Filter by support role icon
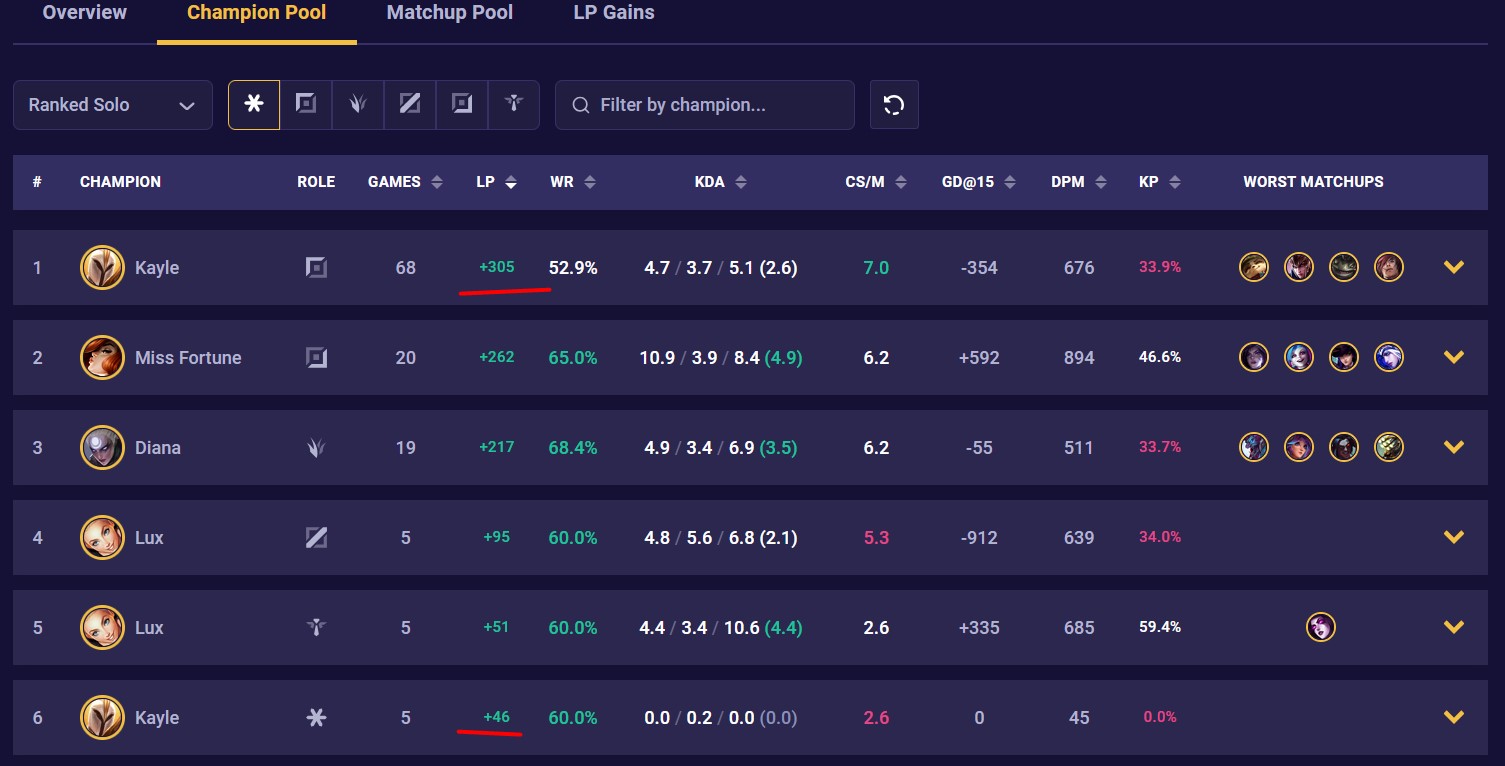This screenshot has height=766, width=1505. (514, 104)
